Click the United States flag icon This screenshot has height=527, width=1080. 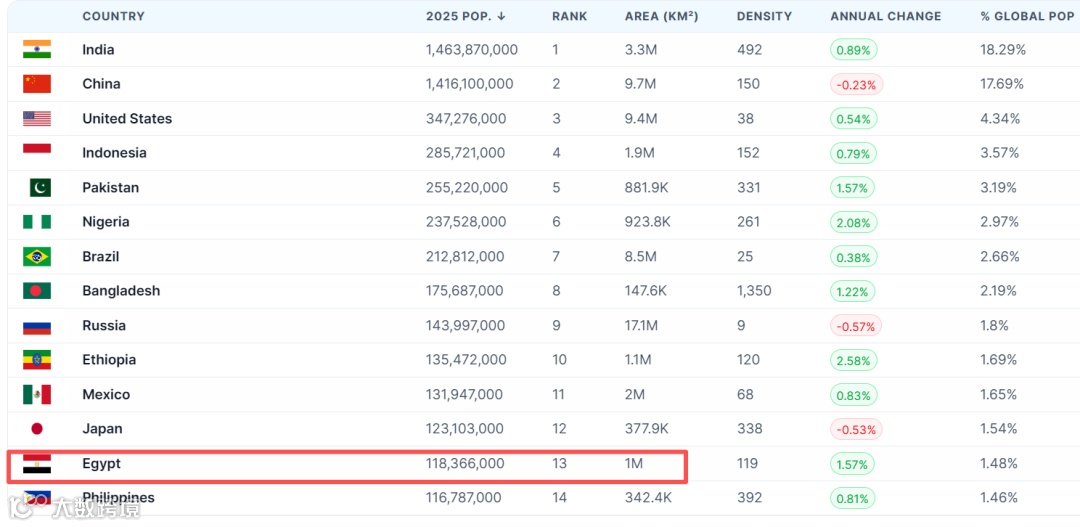point(37,118)
